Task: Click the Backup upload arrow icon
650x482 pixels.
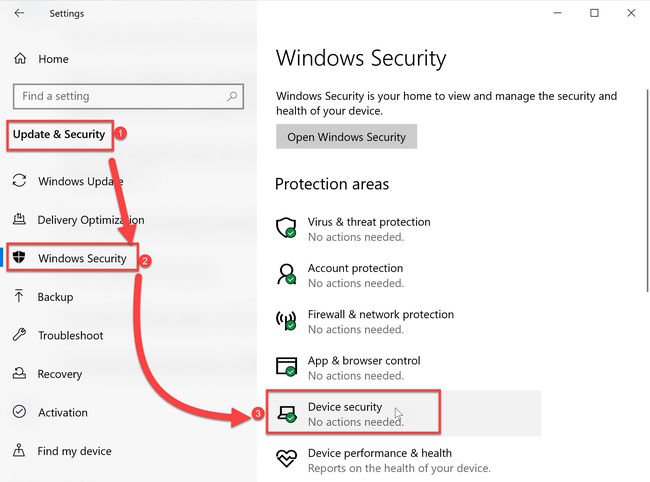Action: click(x=19, y=297)
